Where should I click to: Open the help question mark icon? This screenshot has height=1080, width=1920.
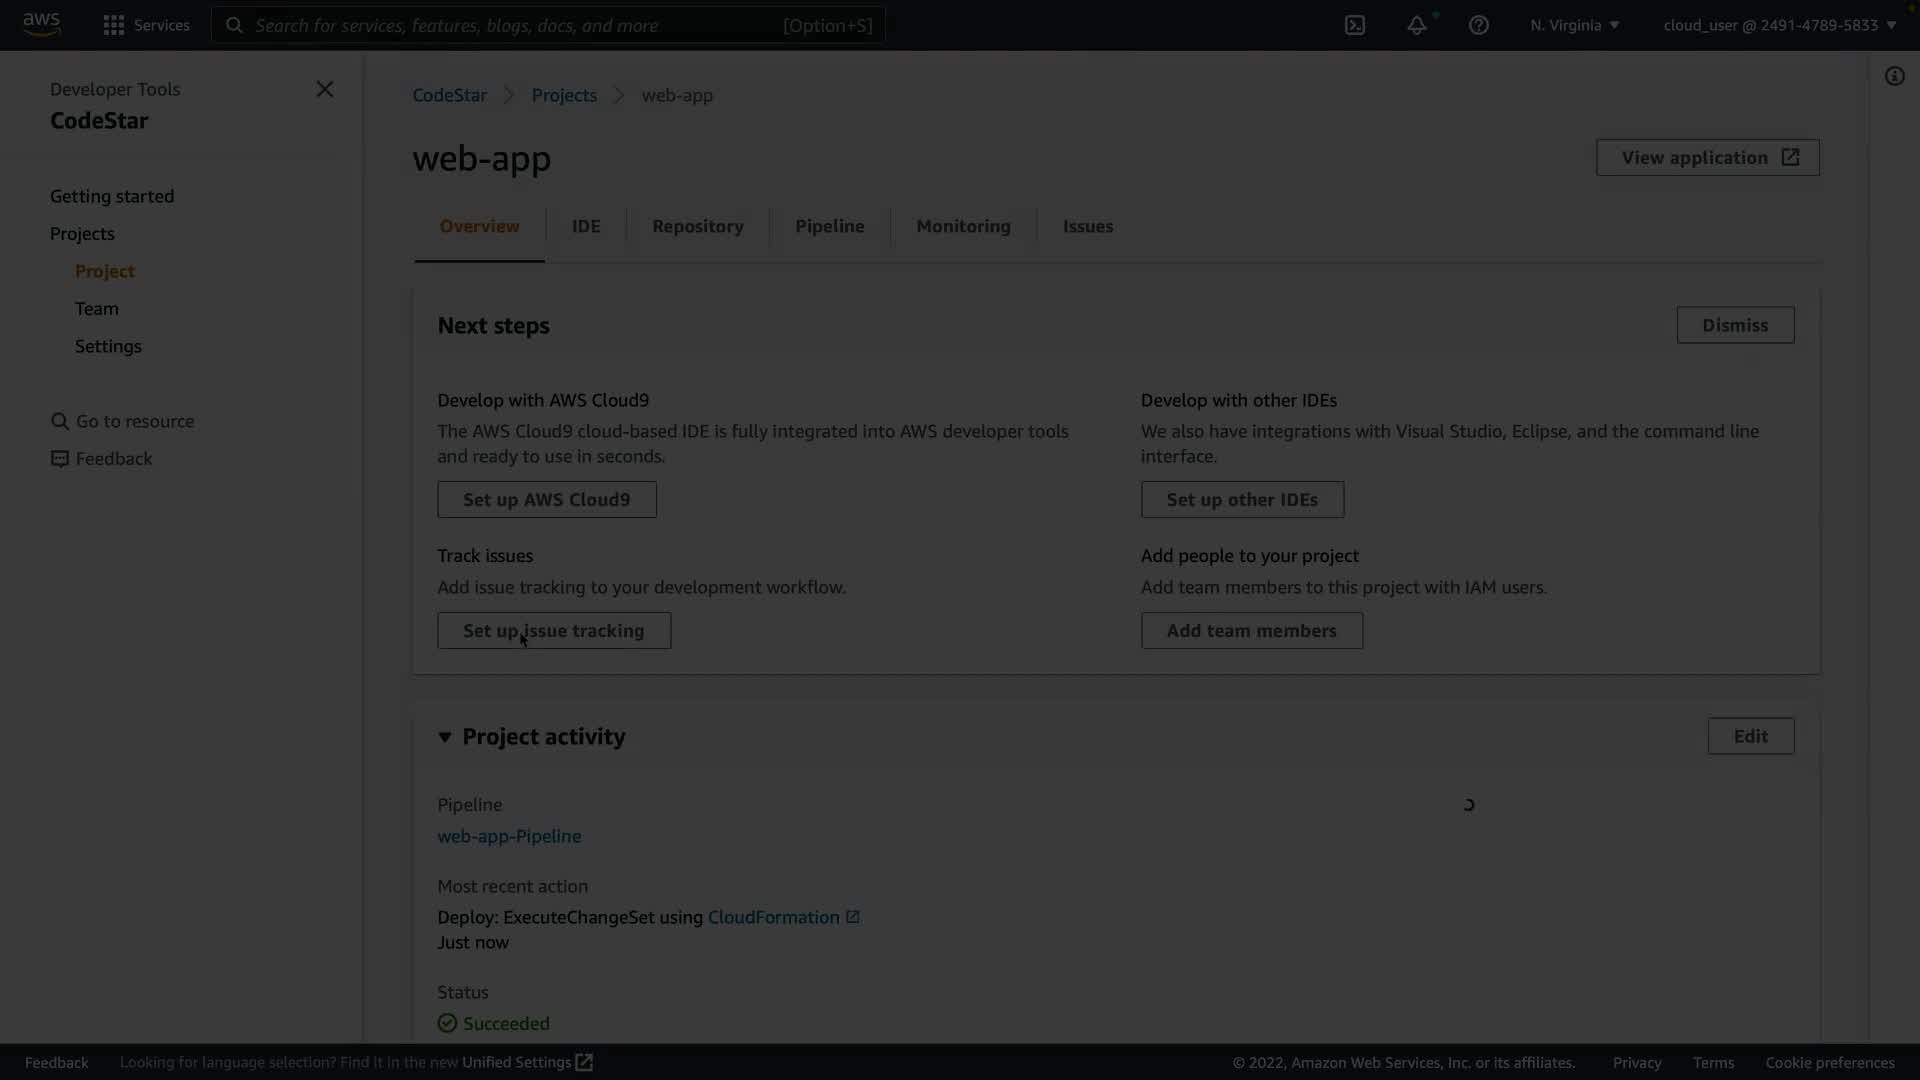tap(1479, 25)
